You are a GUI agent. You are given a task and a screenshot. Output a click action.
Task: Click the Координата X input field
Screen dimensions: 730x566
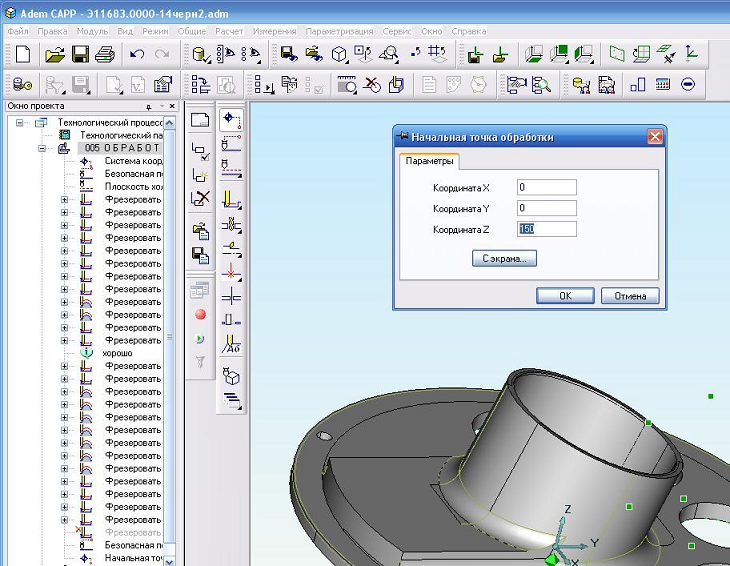pyautogui.click(x=547, y=187)
